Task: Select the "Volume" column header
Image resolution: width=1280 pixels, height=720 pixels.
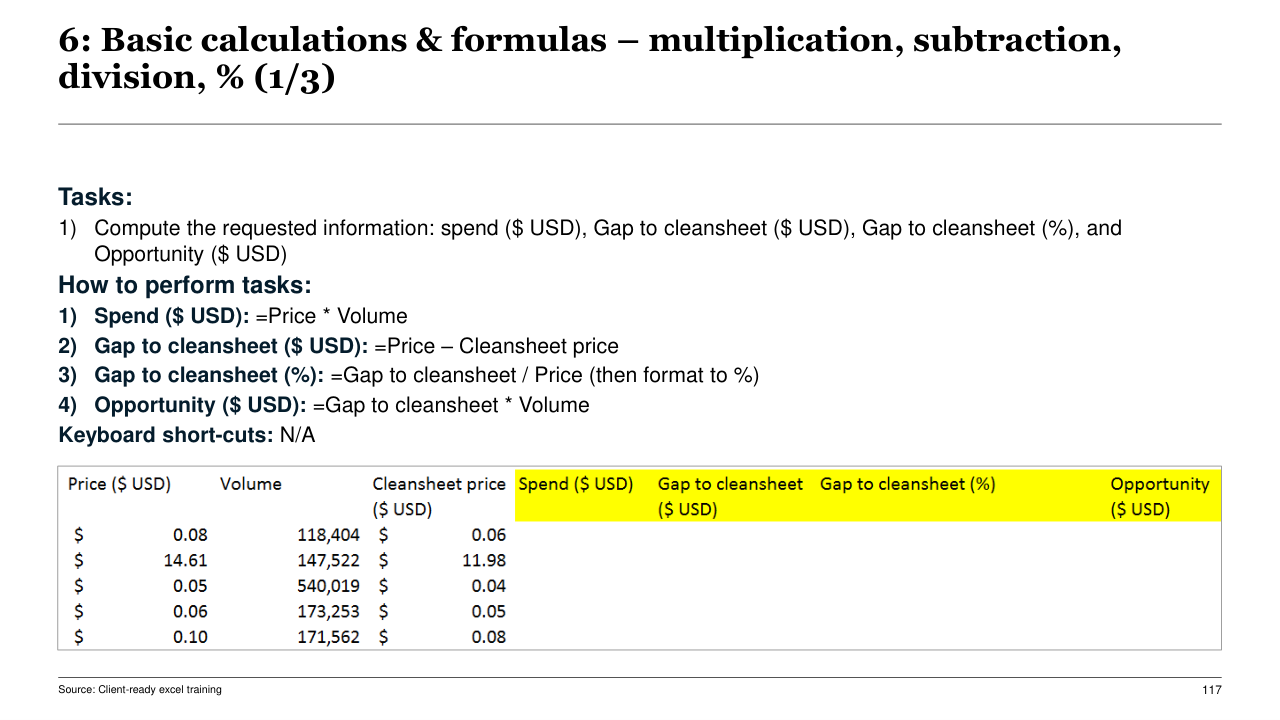Action: click(x=251, y=484)
